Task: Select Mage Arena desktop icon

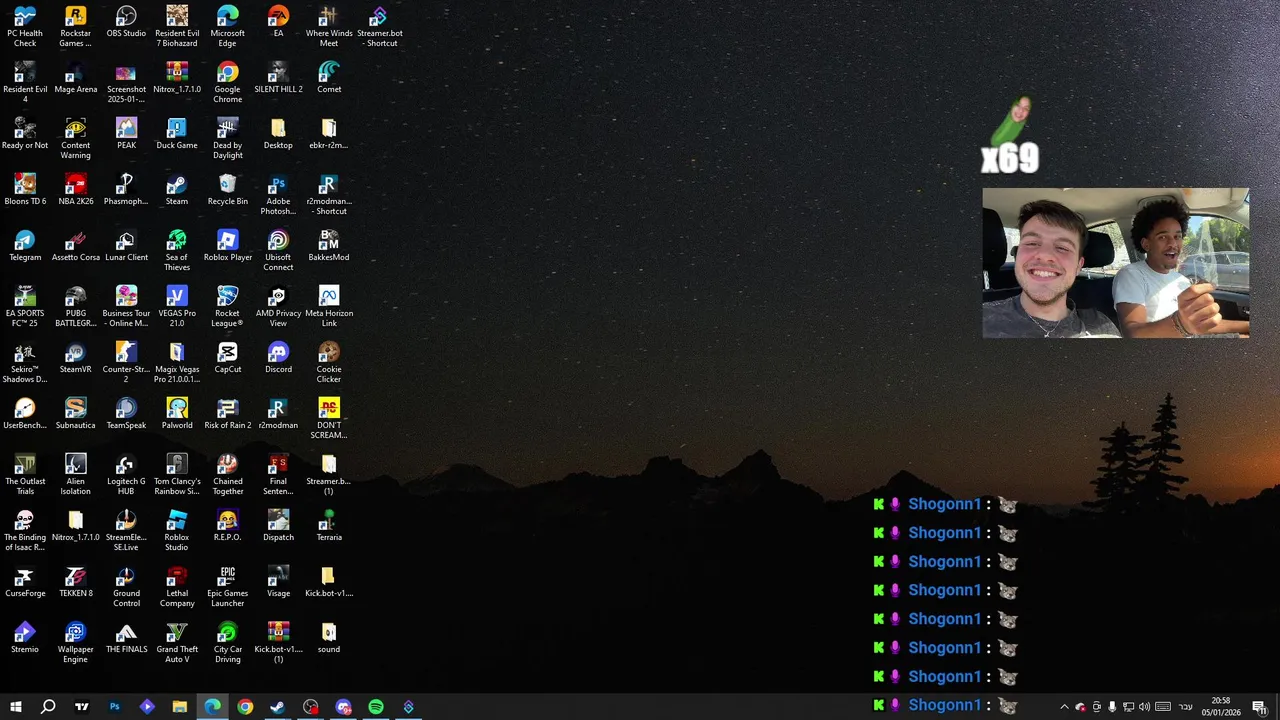Action: pyautogui.click(x=75, y=77)
